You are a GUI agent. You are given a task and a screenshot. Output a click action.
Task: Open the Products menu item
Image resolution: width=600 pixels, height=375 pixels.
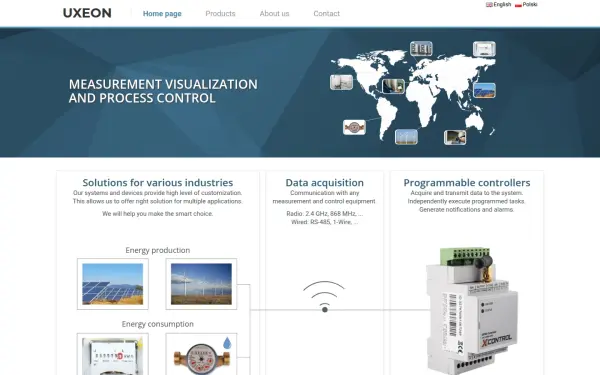[x=220, y=14]
